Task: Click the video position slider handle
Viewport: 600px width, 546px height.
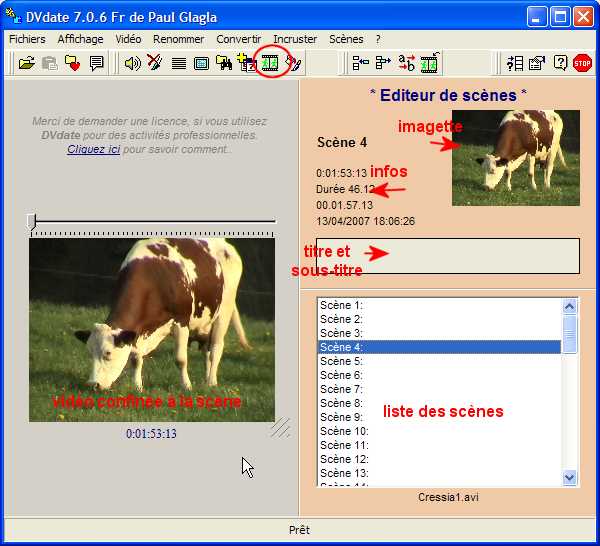Action: [32, 221]
